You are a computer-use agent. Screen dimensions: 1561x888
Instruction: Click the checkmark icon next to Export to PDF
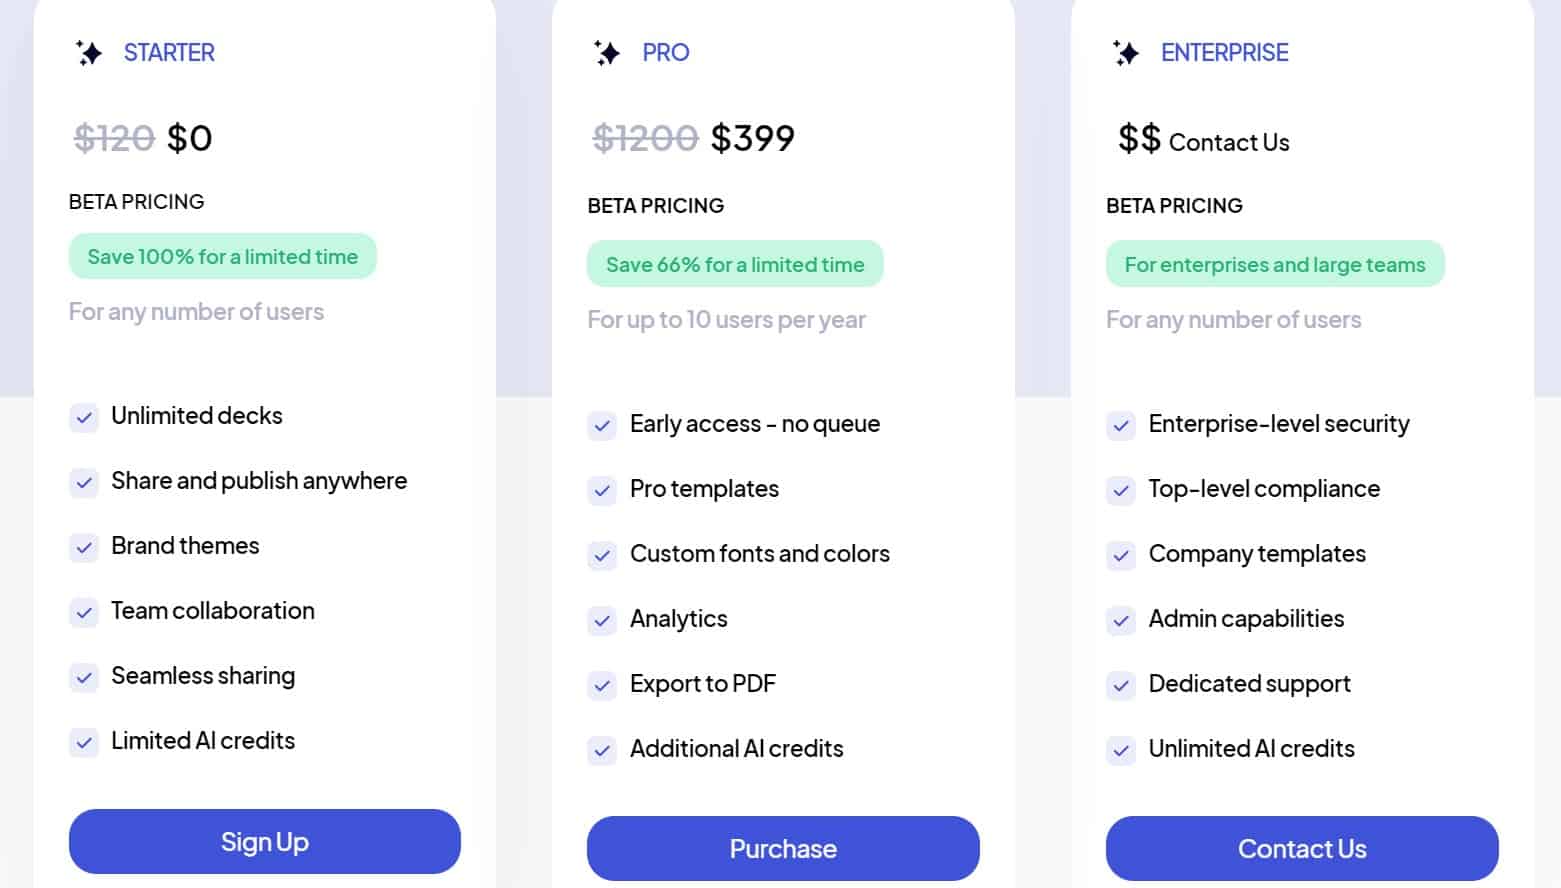tap(602, 685)
